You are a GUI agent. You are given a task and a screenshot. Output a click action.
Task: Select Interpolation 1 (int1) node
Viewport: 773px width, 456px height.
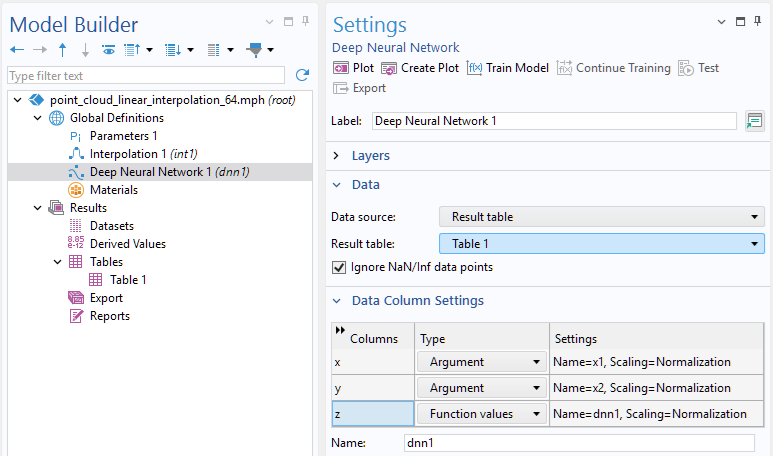click(143, 154)
